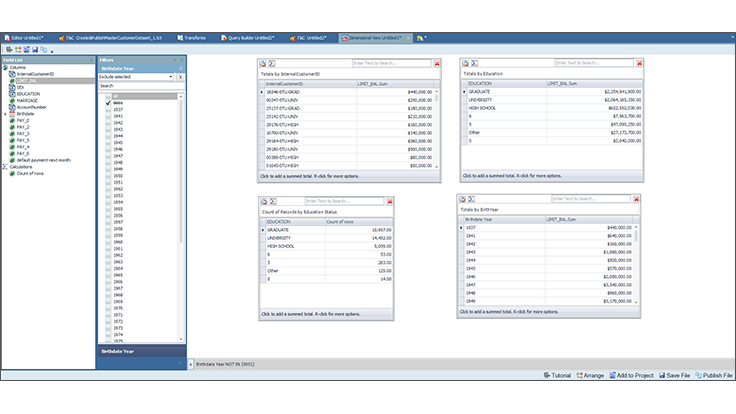Click the Save icon in the top toolbar
The width and height of the screenshot is (736, 414).
click(x=36, y=49)
